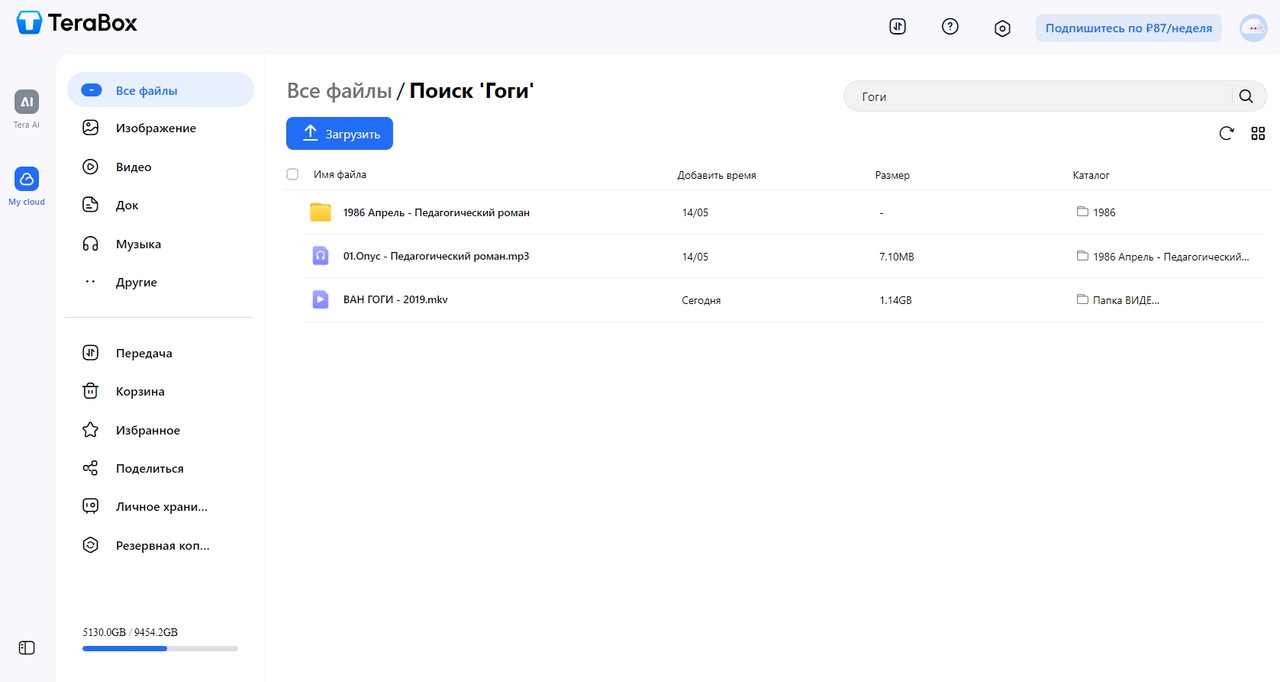
Task: Click the mkv video file icon
Action: coord(320,299)
